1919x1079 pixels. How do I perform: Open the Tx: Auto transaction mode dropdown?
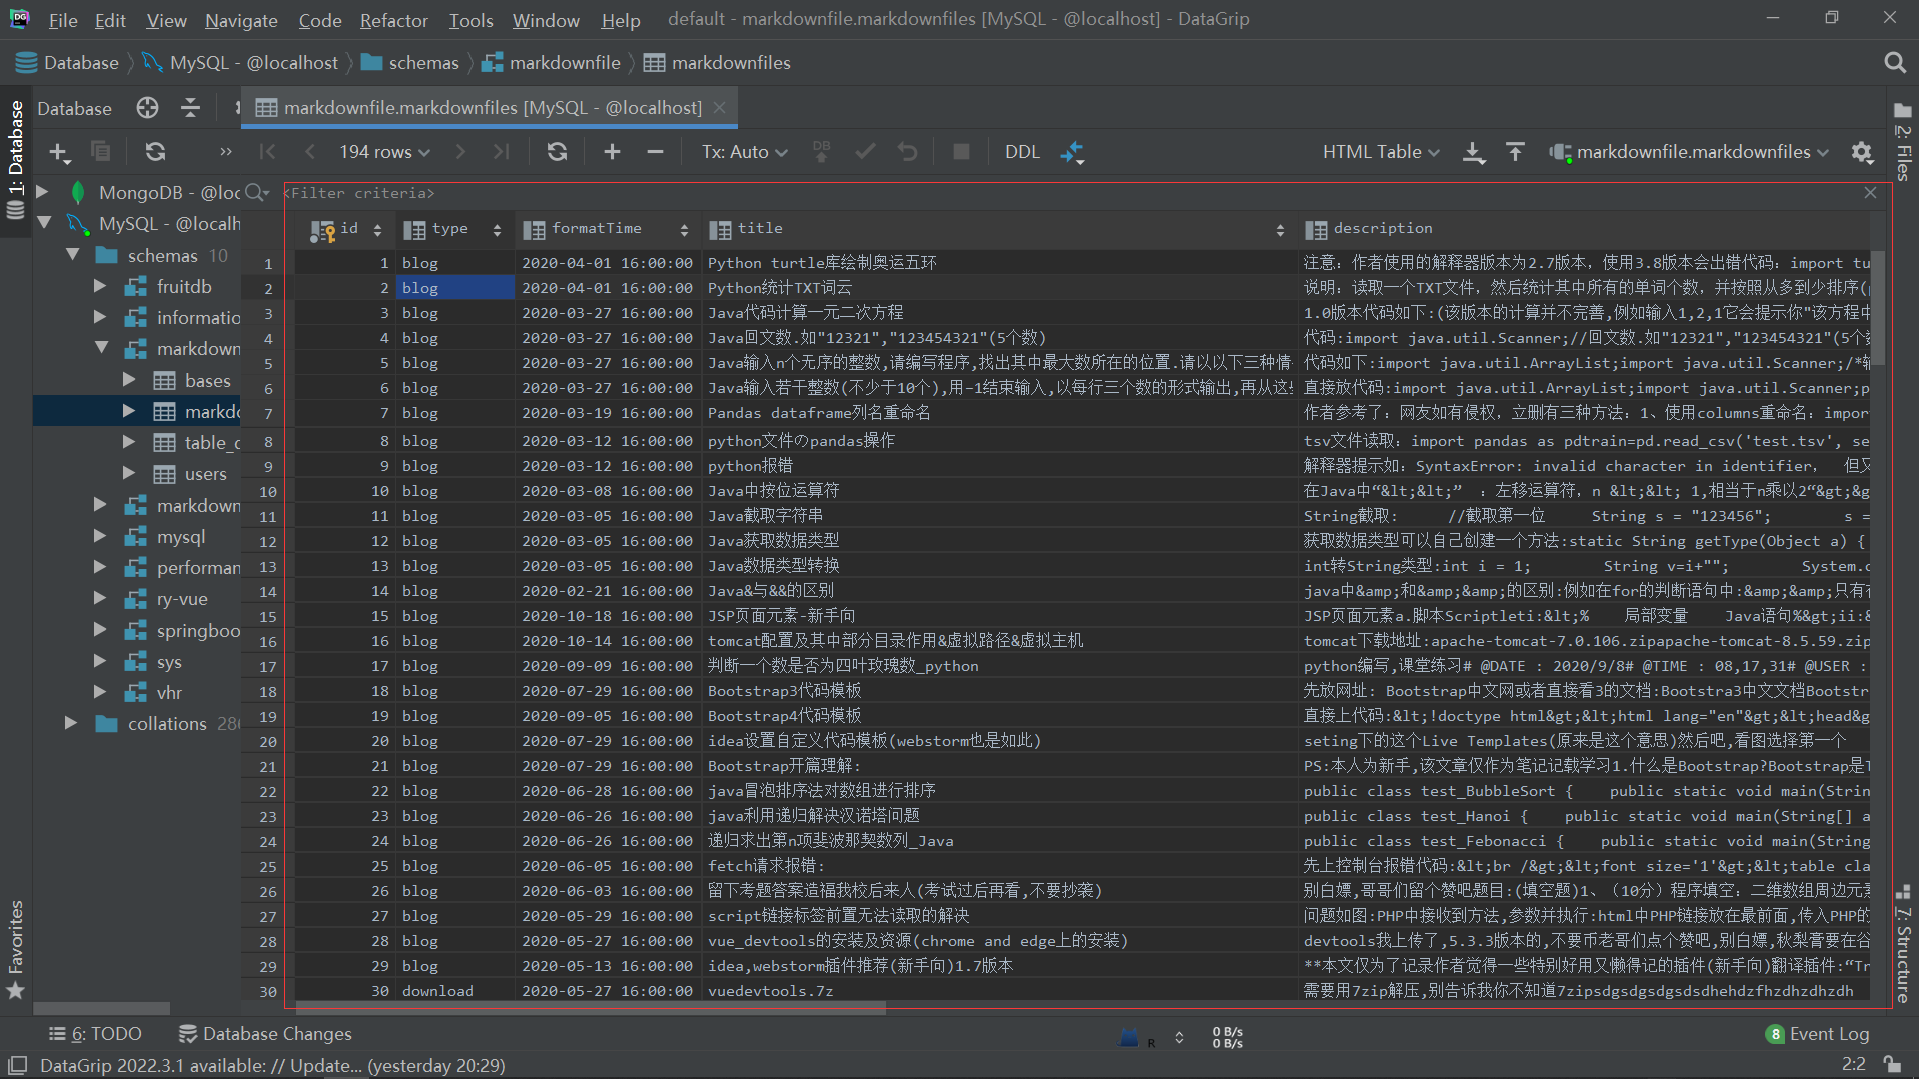(744, 152)
